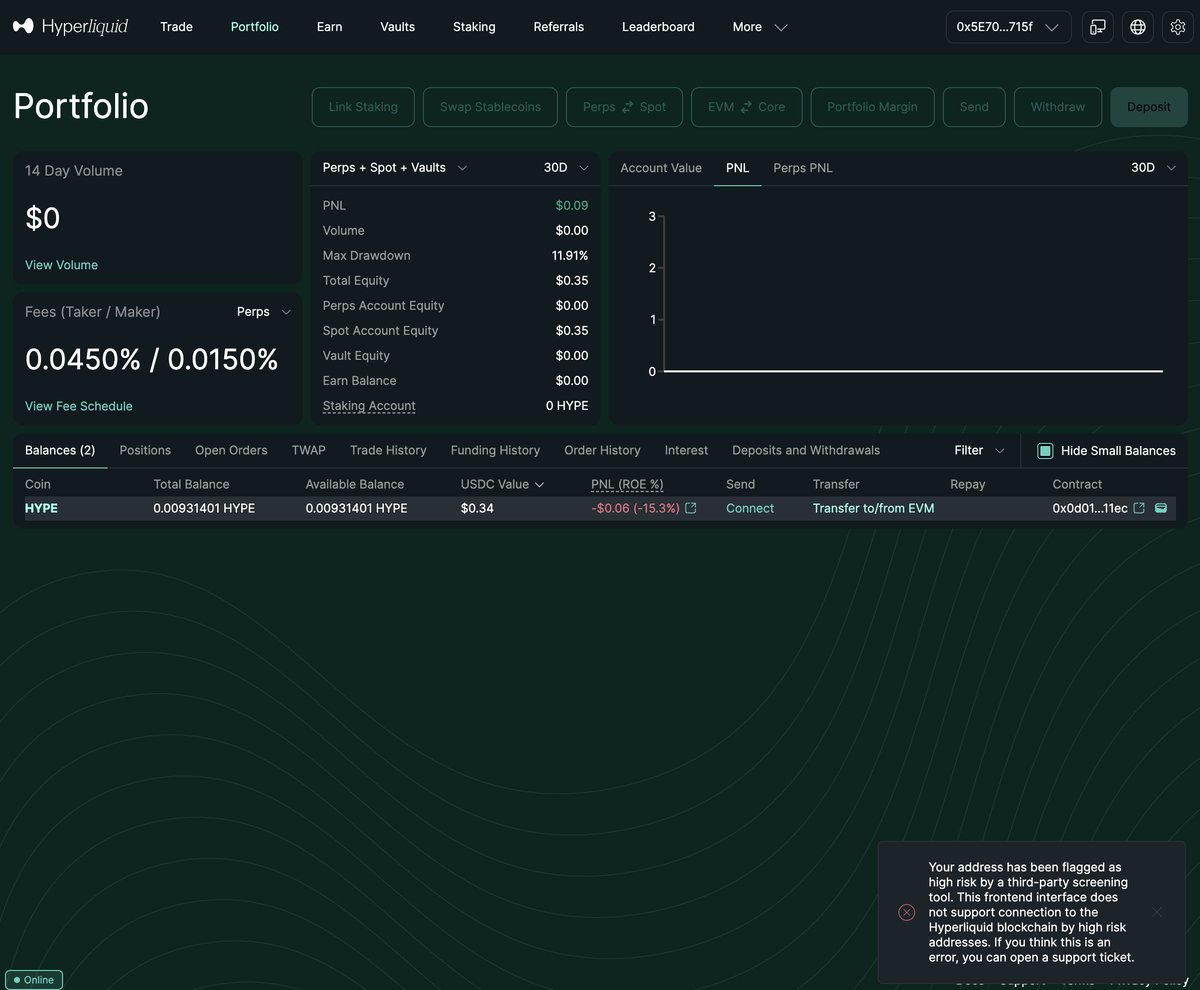Change the 30D period in stats panel
The width and height of the screenshot is (1200, 990).
566,168
